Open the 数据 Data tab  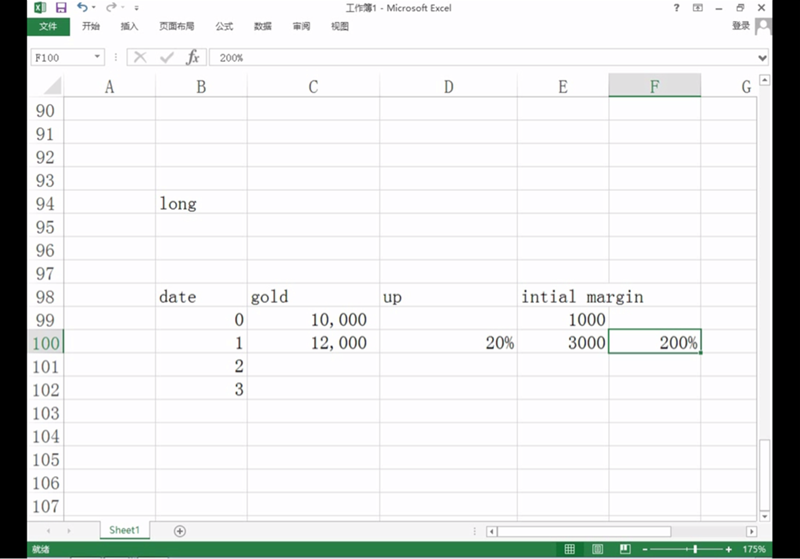click(263, 27)
